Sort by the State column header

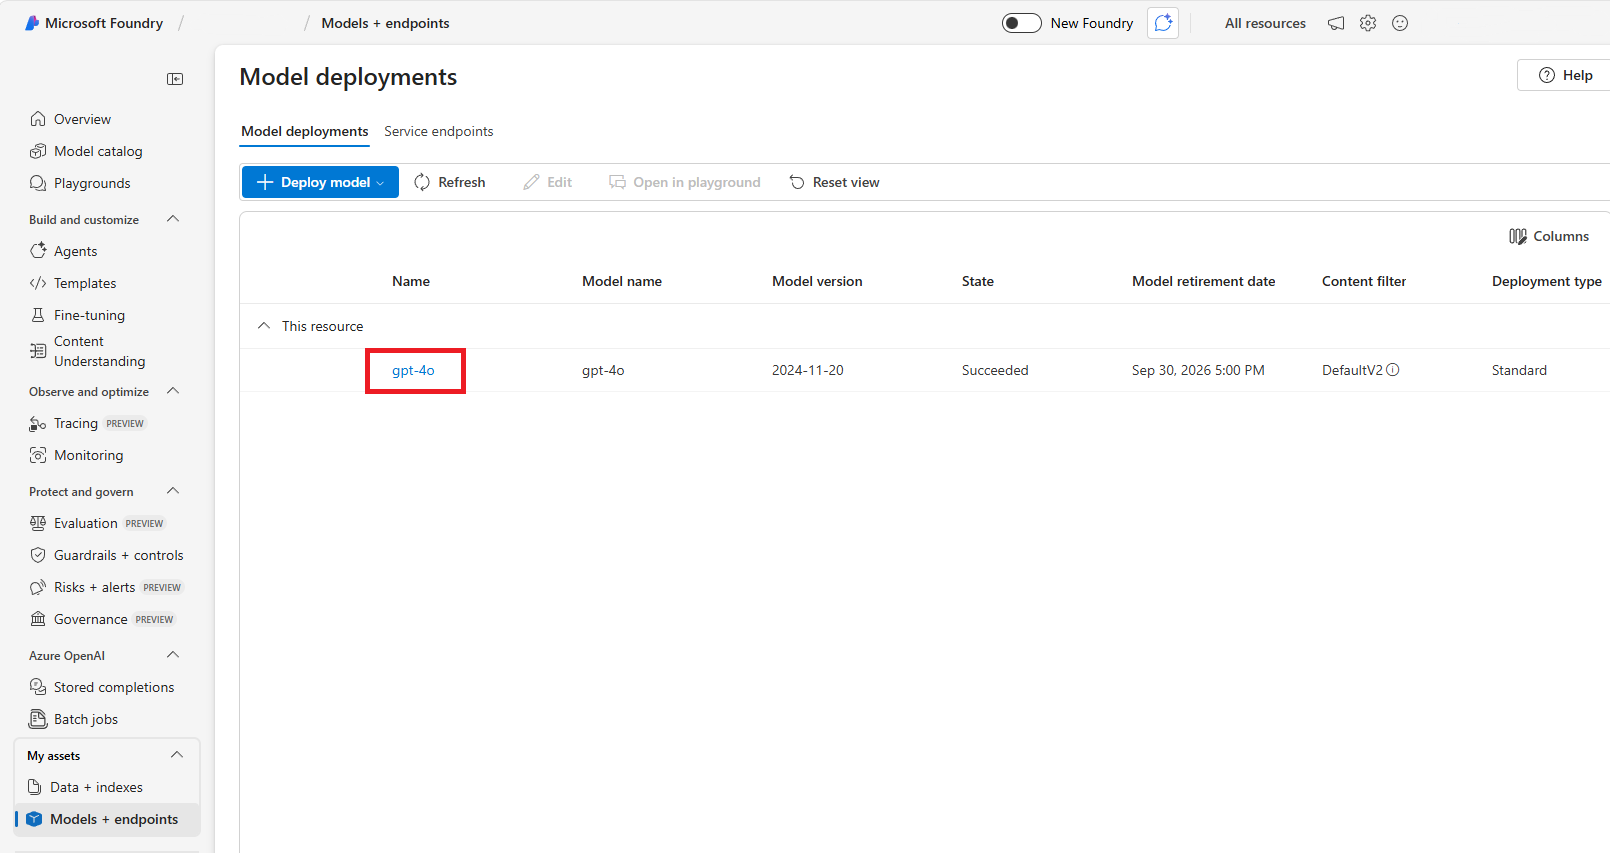(x=978, y=281)
